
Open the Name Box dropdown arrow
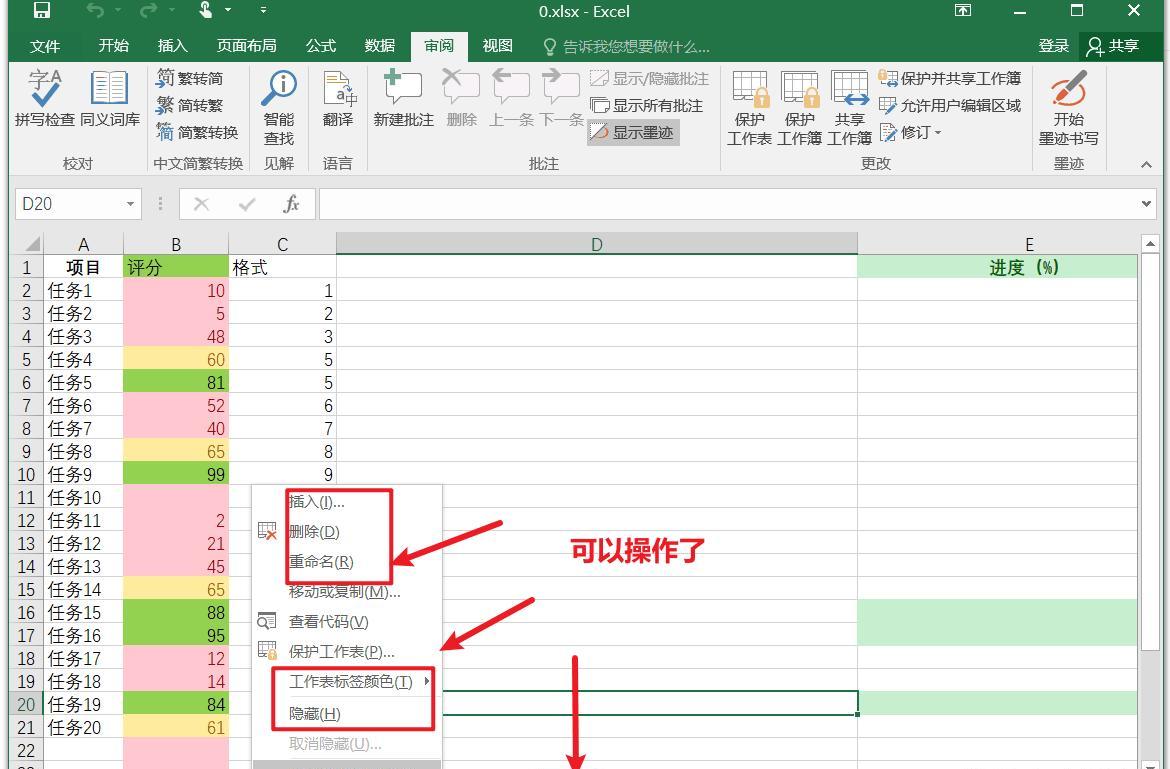130,204
